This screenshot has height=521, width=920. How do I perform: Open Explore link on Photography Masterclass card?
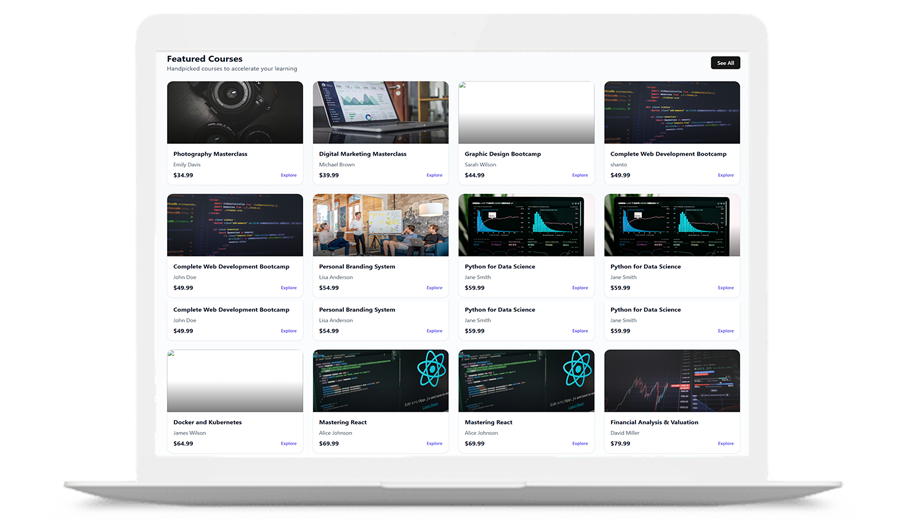click(x=289, y=175)
